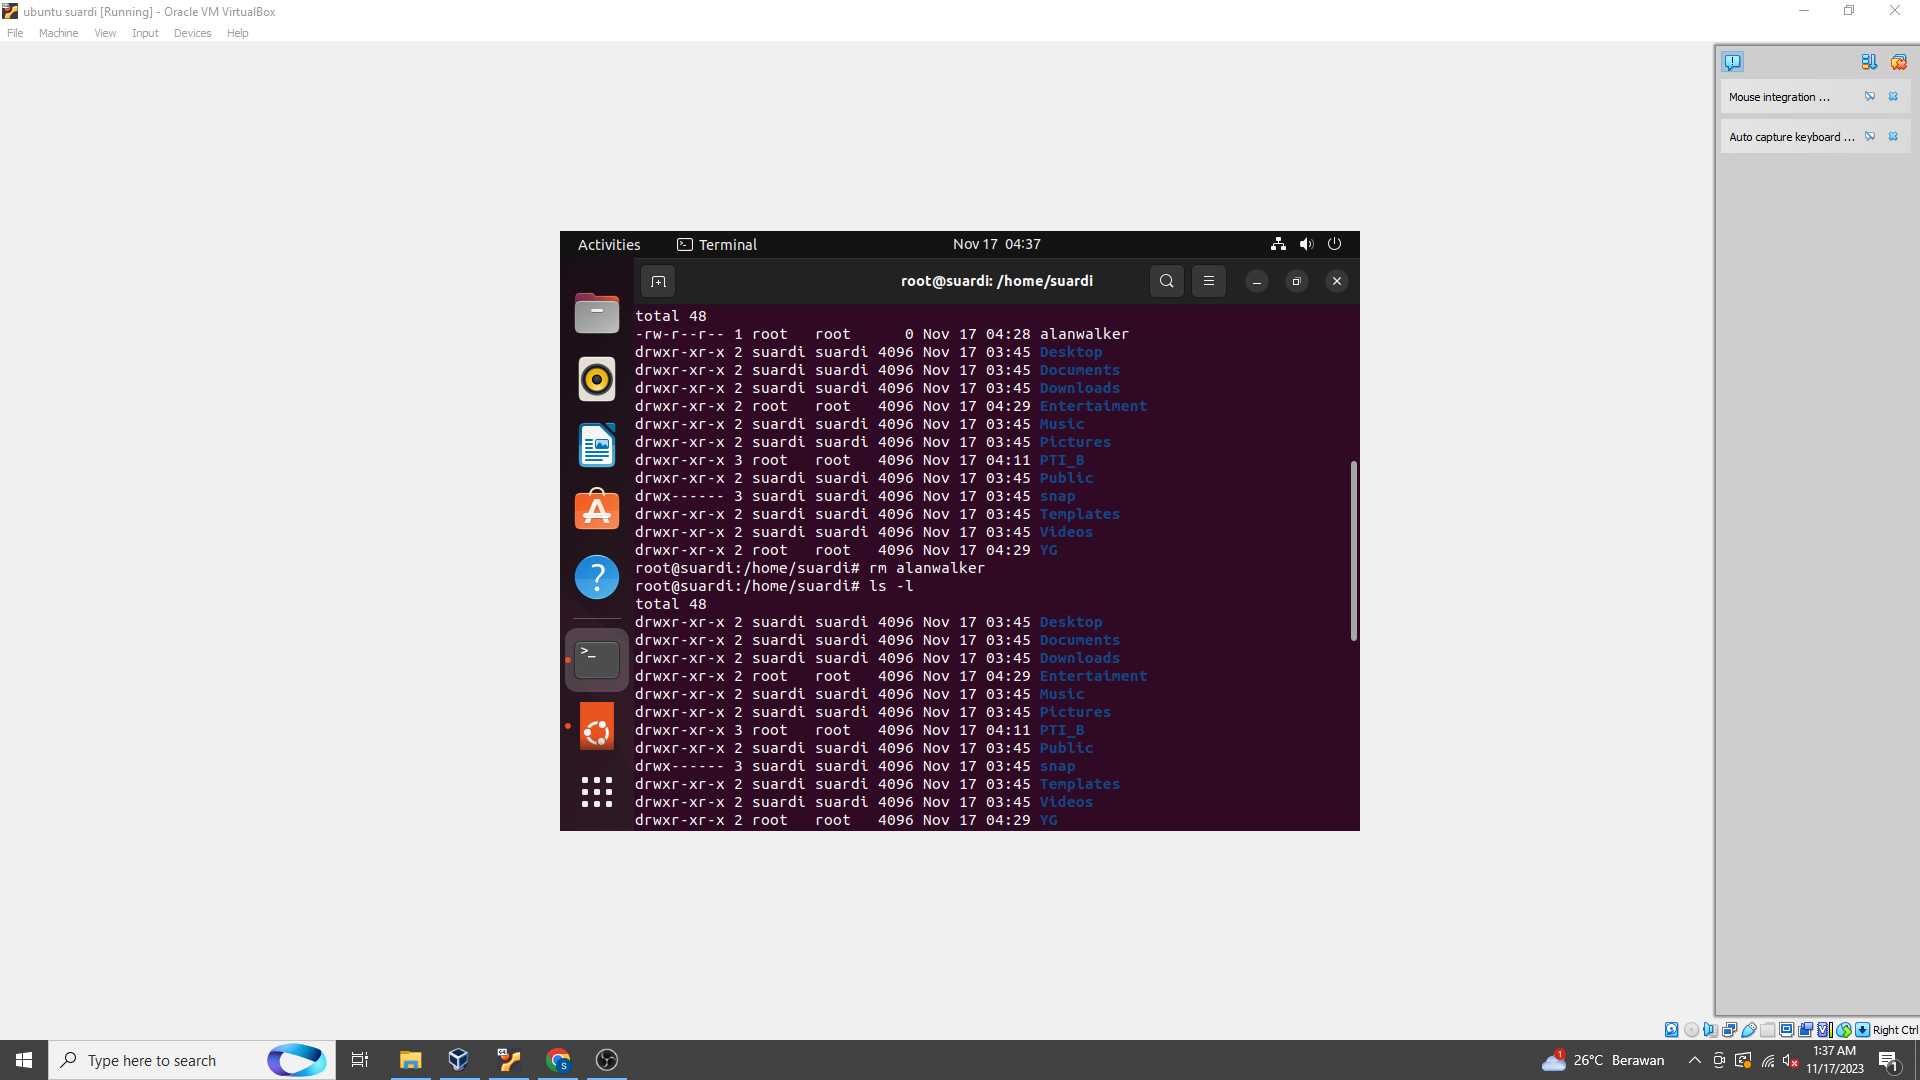1920x1080 pixels.
Task: Open the VirtualBox Help menu
Action: coord(237,33)
